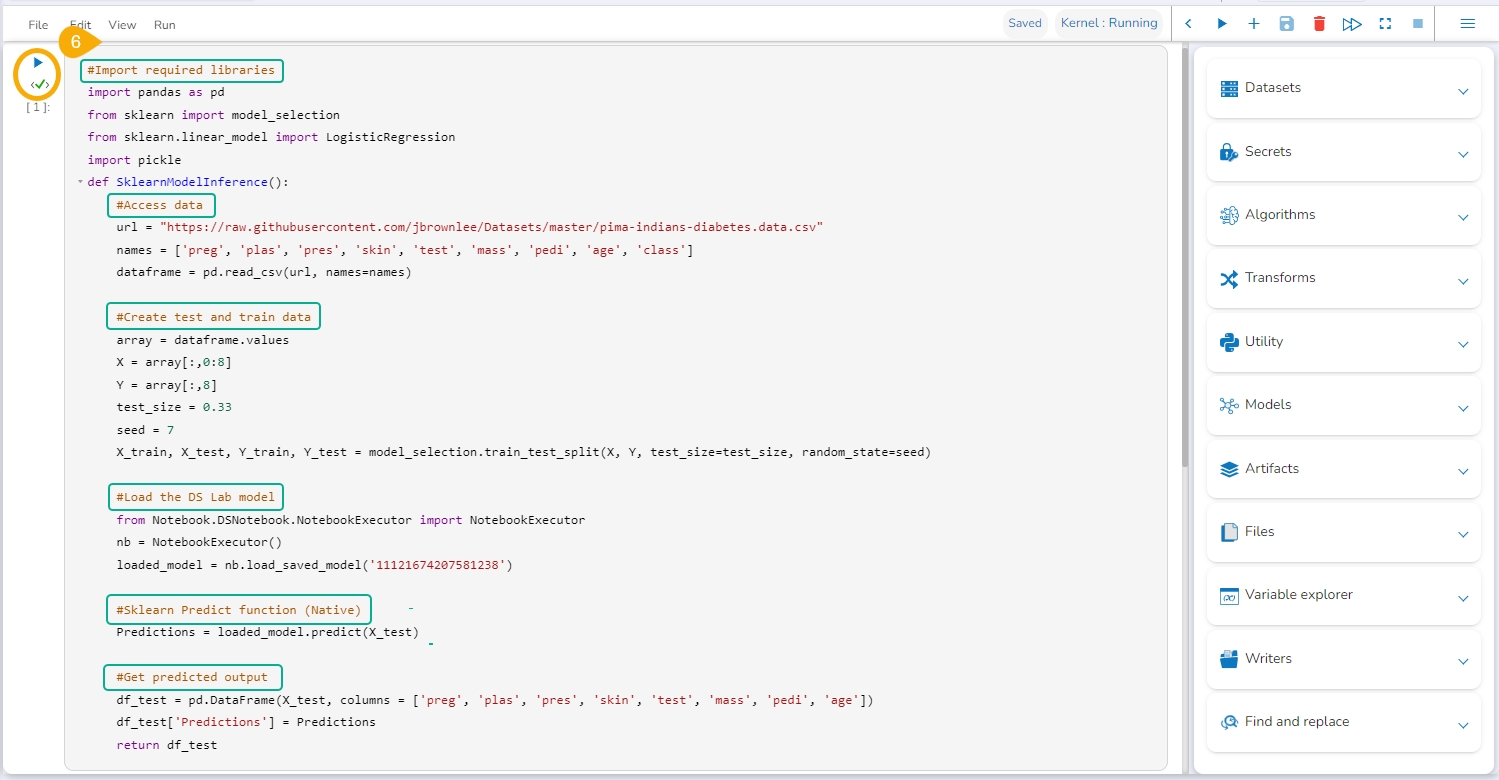Expand the Datasets panel
Viewport: 1499px width, 780px height.
(x=1343, y=89)
